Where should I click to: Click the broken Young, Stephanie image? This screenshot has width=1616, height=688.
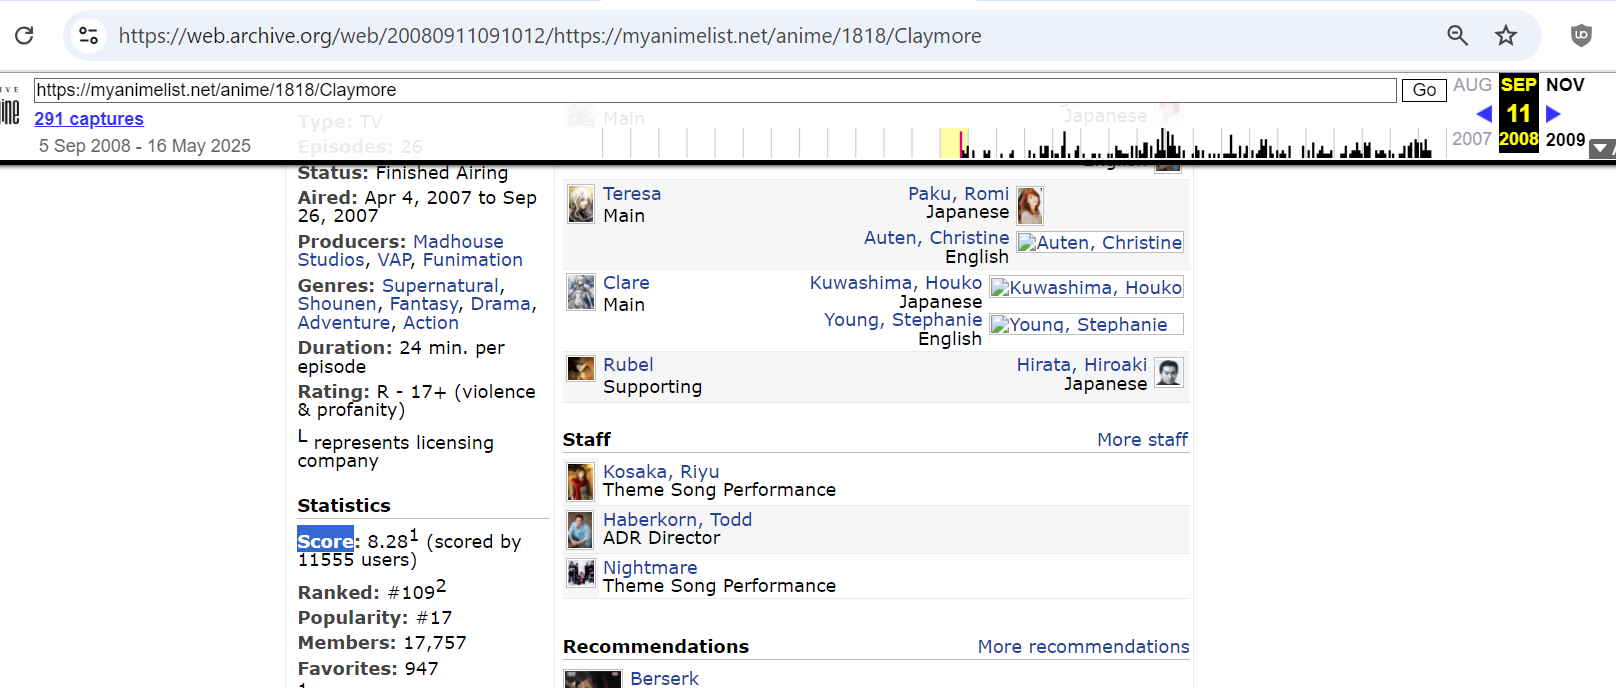1087,325
